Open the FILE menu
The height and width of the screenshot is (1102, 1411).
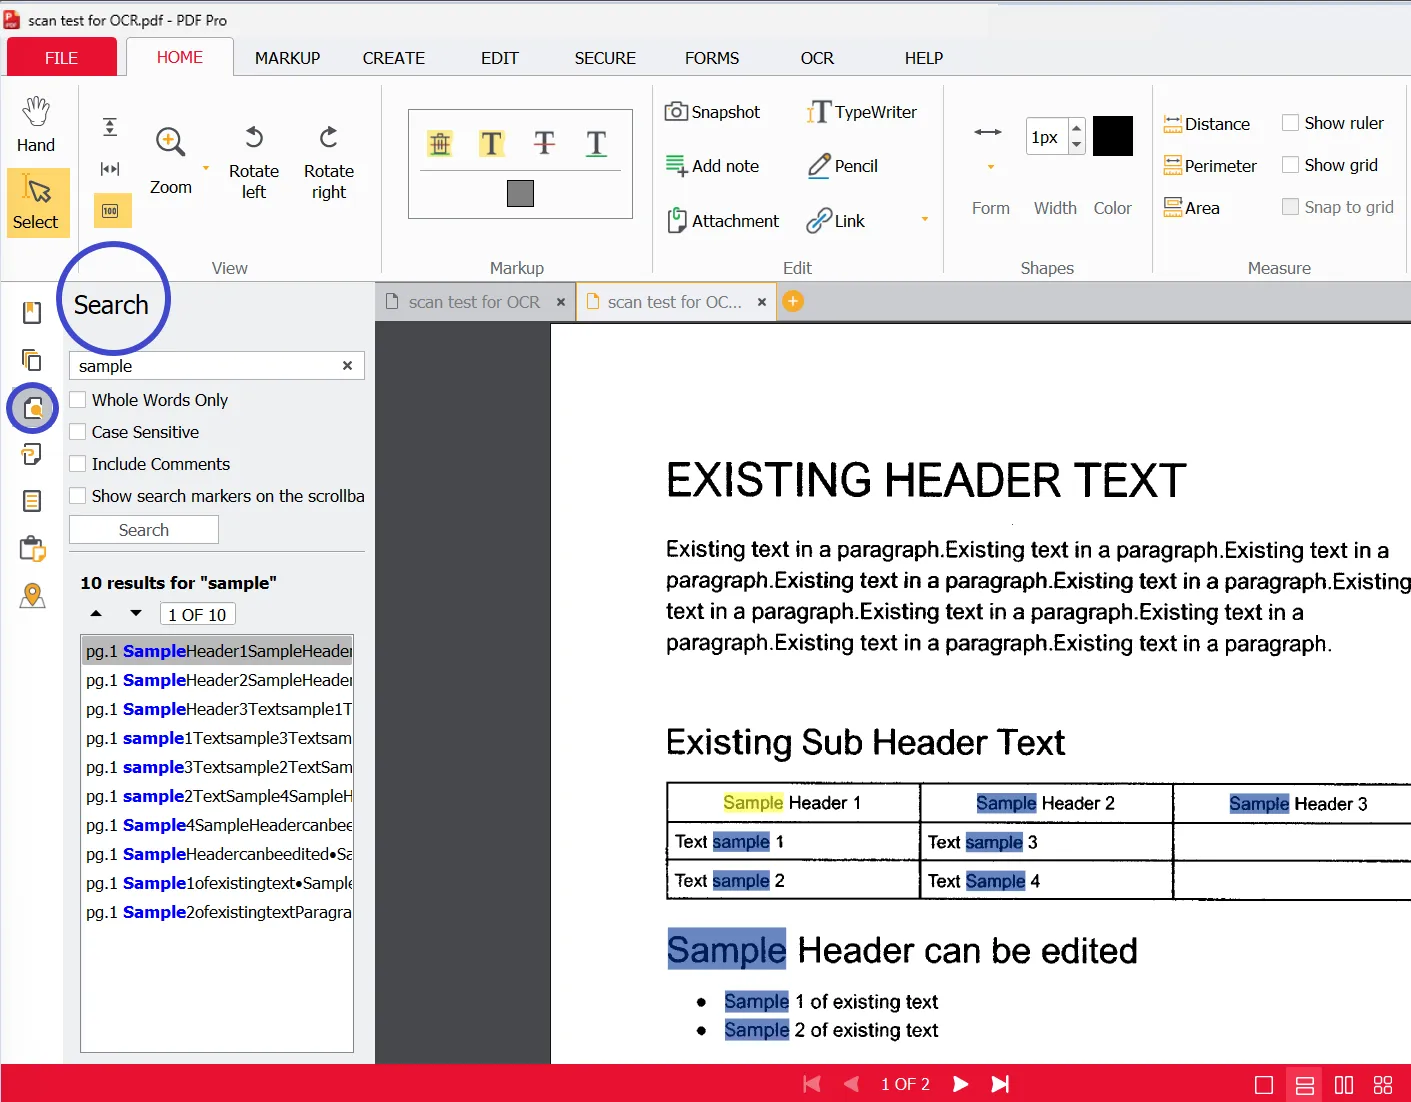(62, 58)
